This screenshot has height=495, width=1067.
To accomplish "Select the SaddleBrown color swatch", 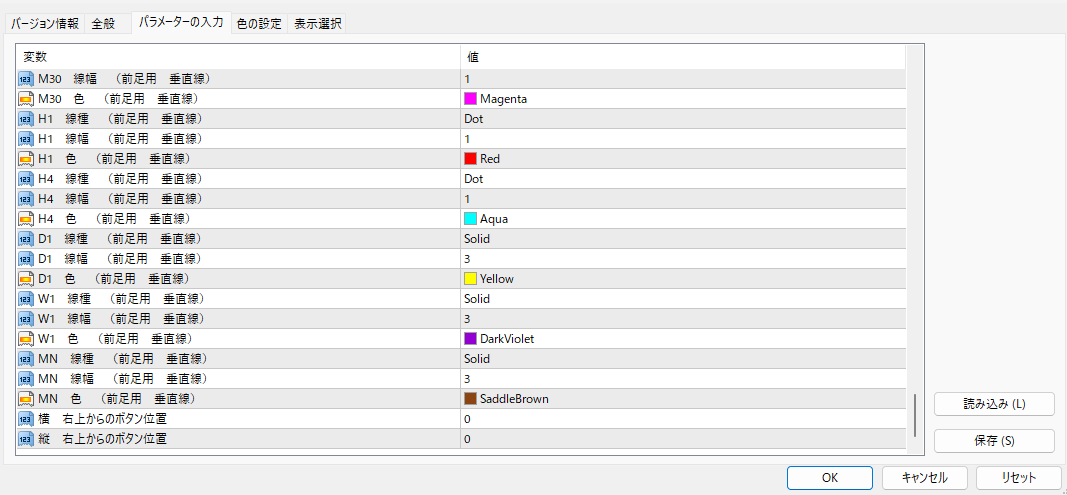I will pyautogui.click(x=470, y=399).
